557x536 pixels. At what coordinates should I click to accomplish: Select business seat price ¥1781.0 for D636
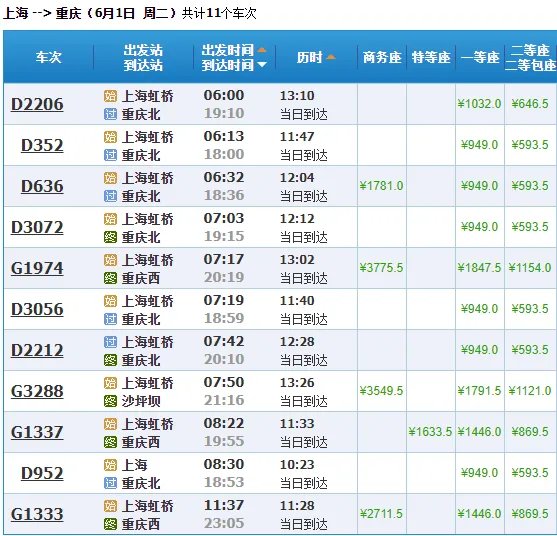[381, 186]
